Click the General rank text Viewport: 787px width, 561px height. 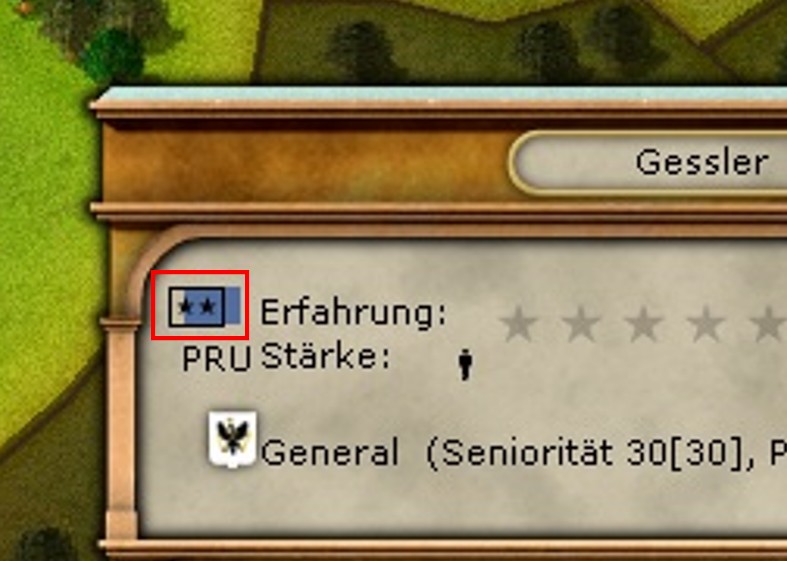[330, 452]
